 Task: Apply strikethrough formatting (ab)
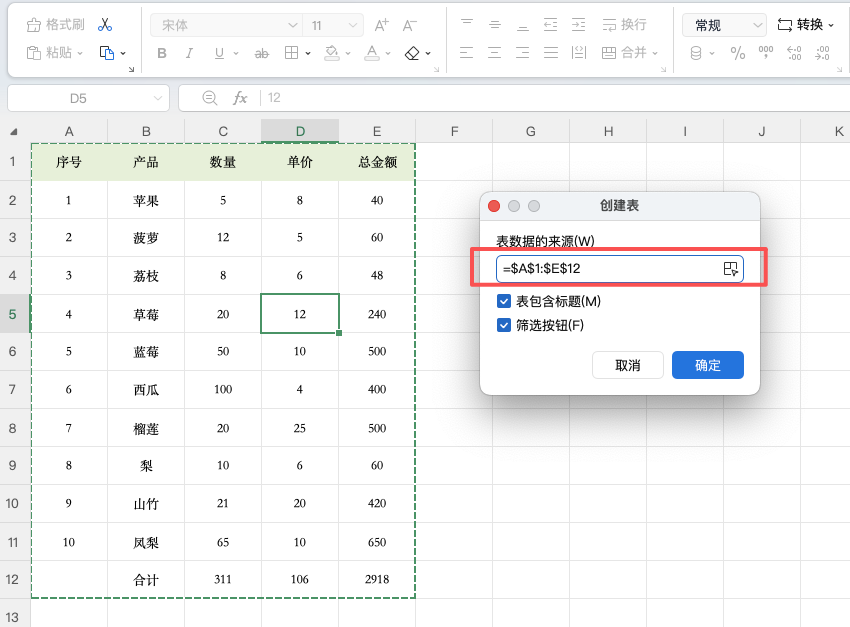262,53
